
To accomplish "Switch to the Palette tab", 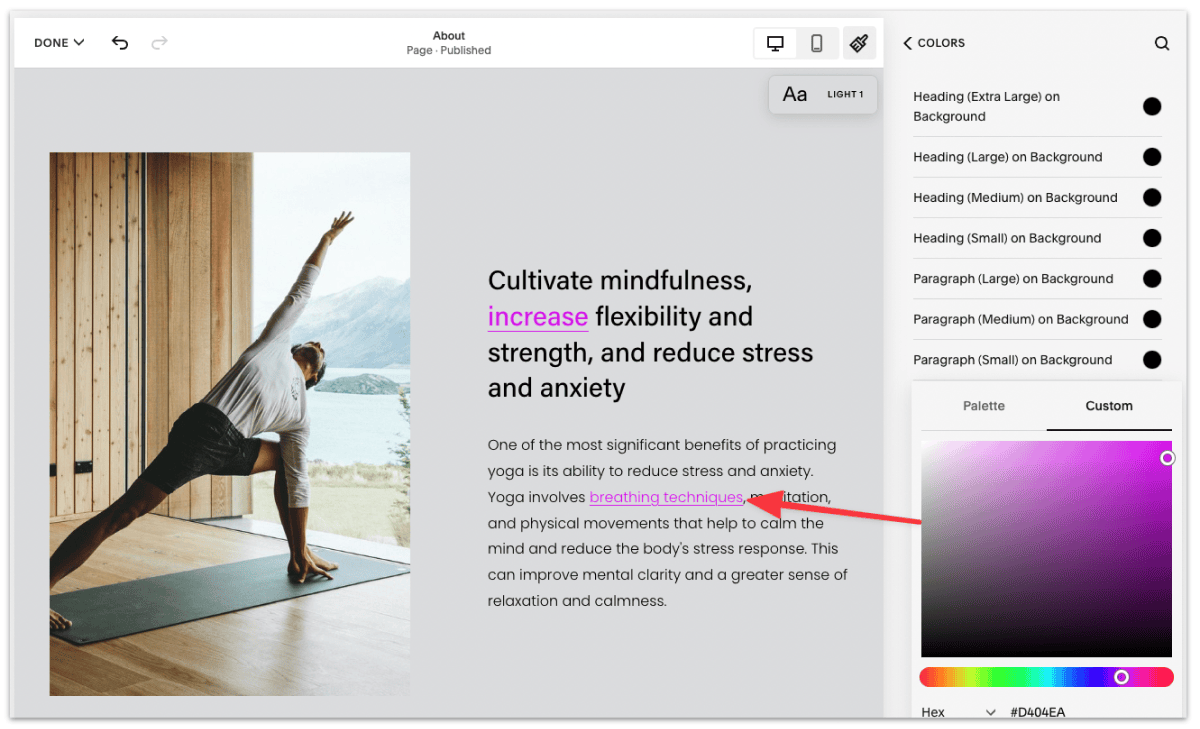I will click(x=983, y=406).
